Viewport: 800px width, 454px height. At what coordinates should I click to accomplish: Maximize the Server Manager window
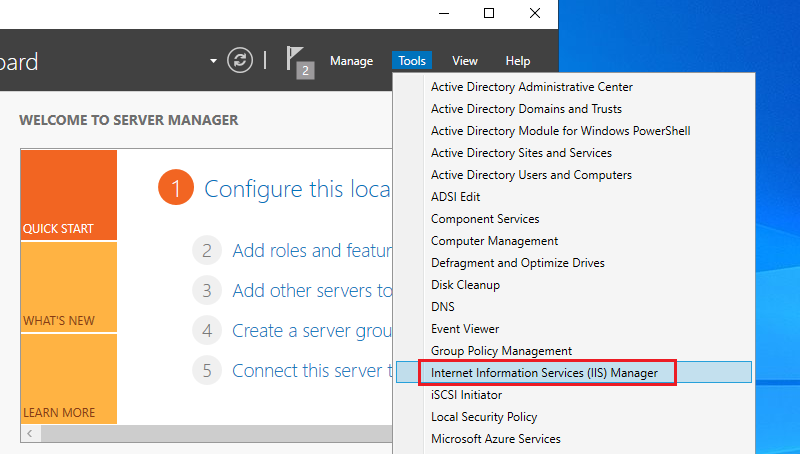pos(489,13)
